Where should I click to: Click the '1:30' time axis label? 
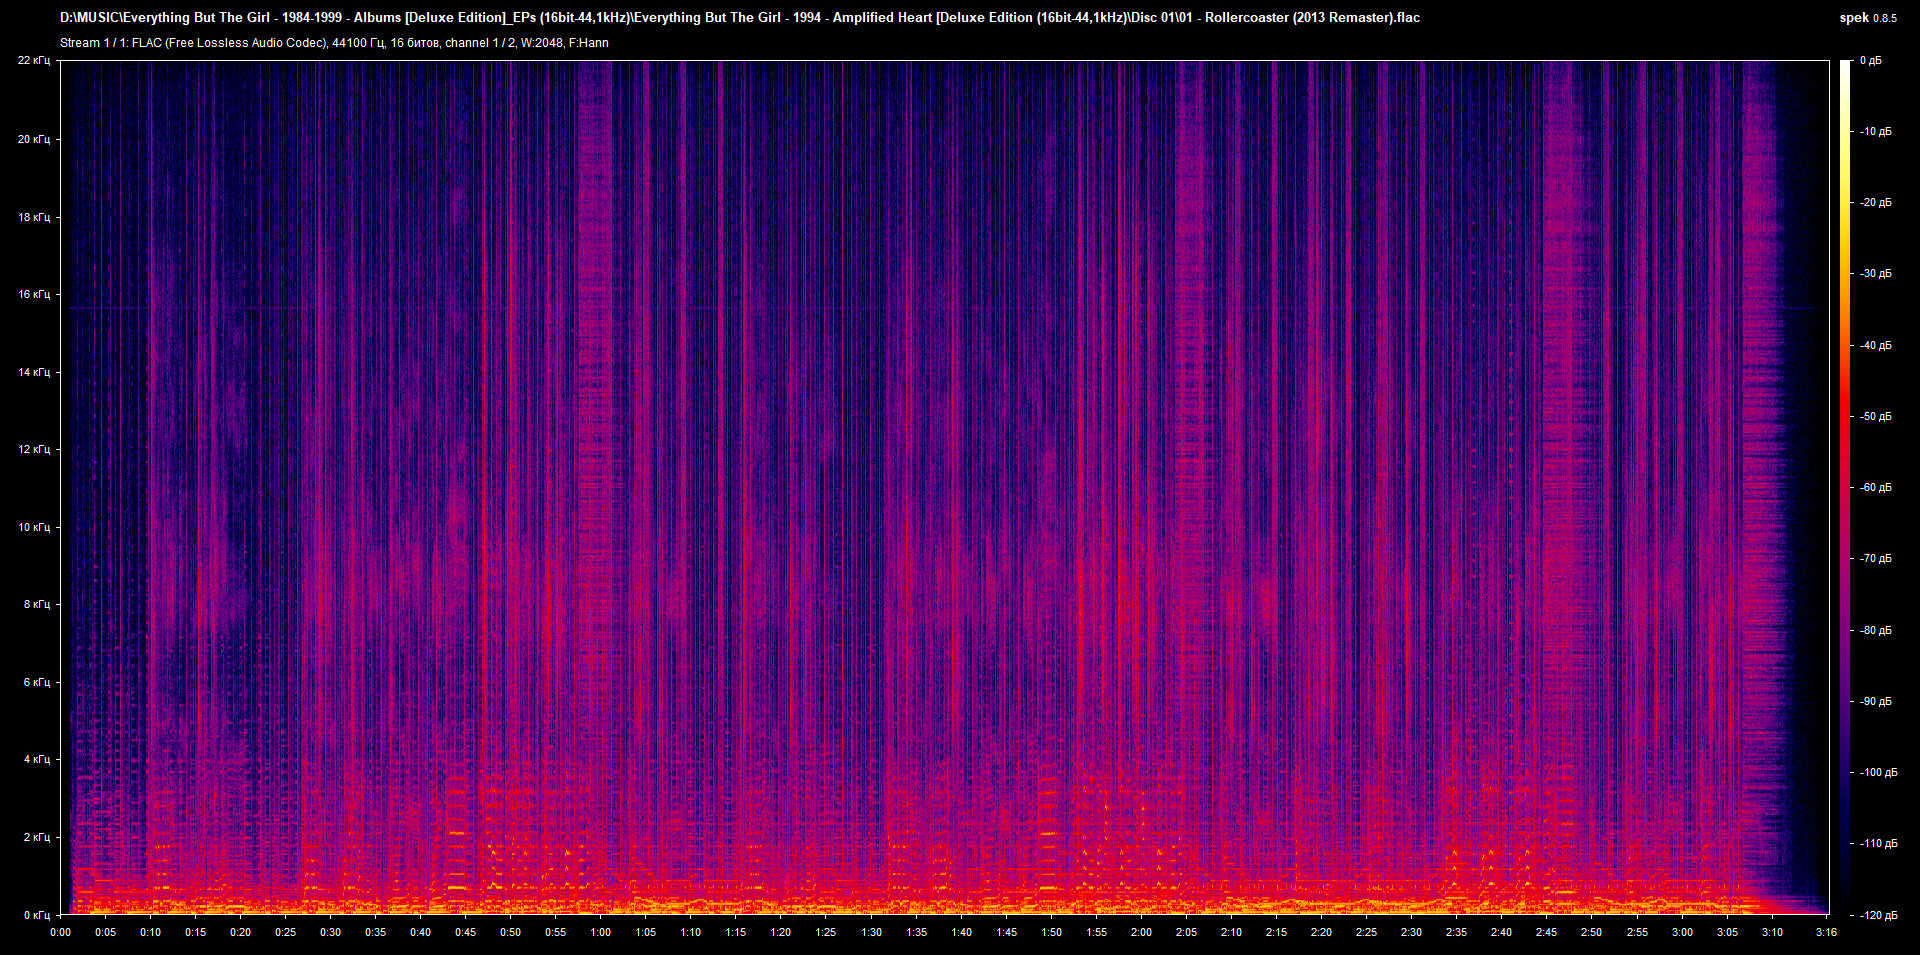click(871, 932)
